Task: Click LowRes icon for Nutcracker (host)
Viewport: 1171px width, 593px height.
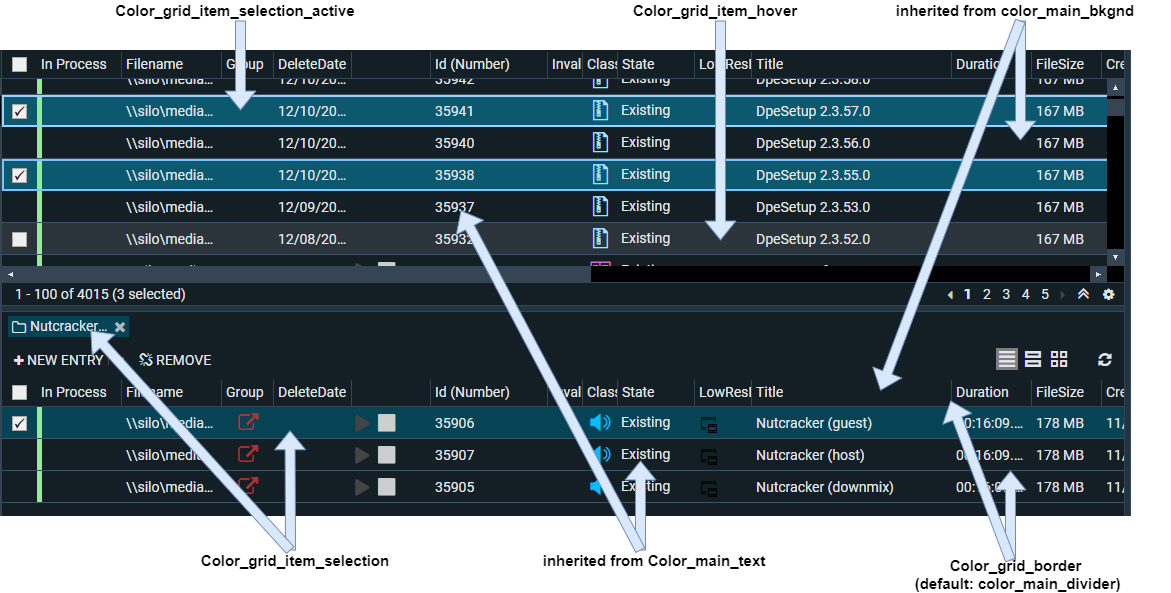Action: [709, 456]
